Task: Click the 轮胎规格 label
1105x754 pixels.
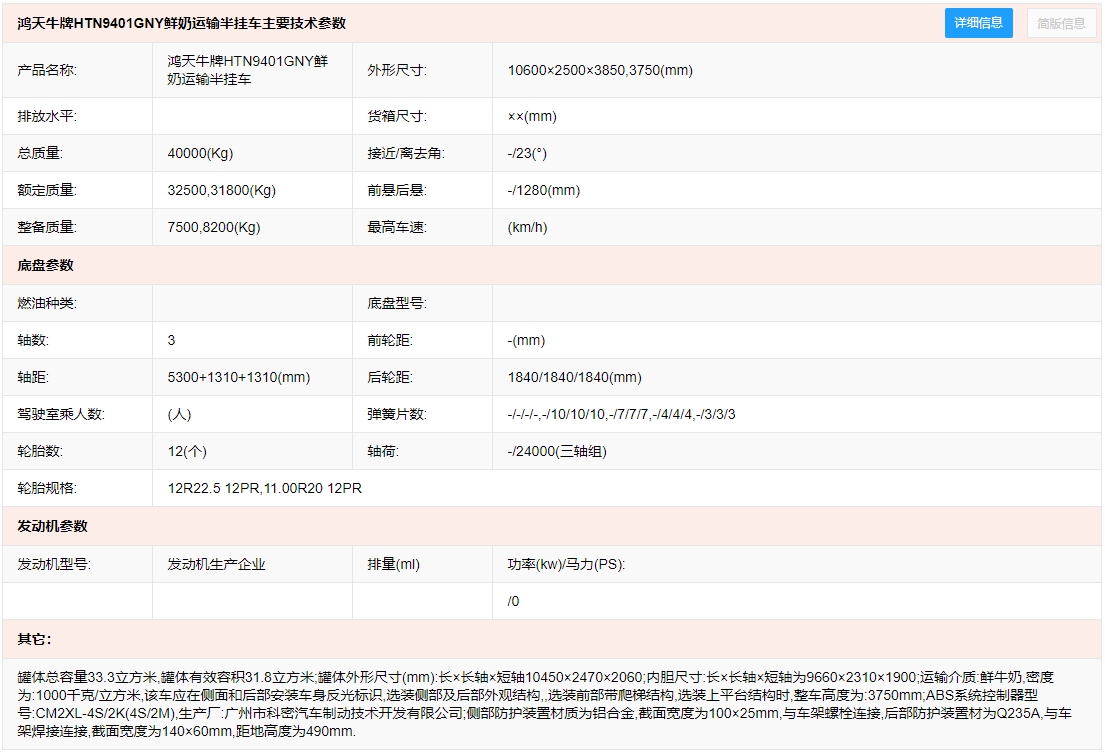Action: [47, 488]
